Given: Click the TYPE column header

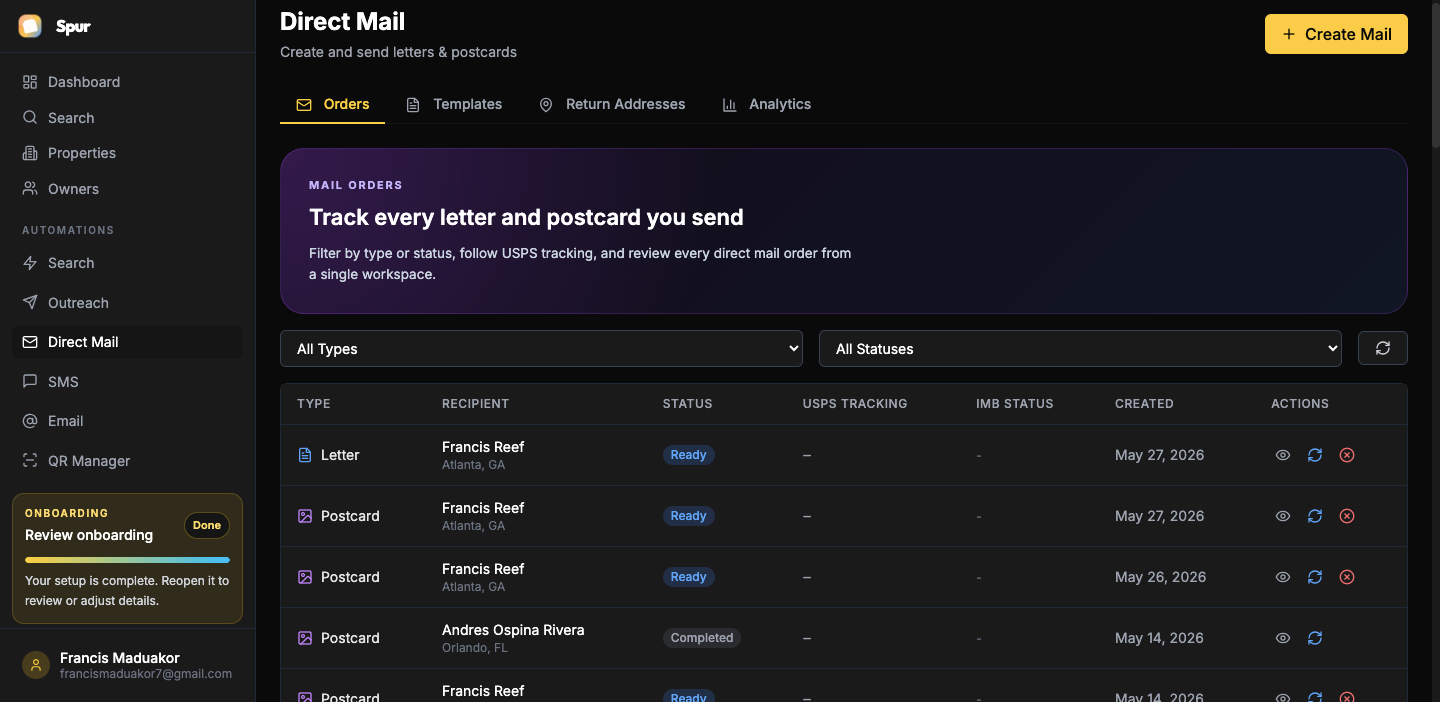Looking at the screenshot, I should [314, 404].
